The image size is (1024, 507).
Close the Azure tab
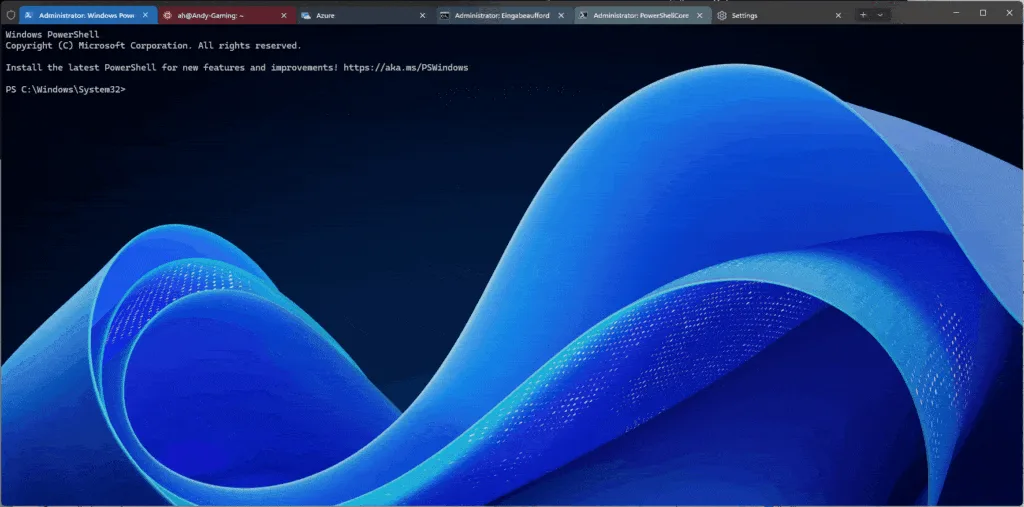423,15
